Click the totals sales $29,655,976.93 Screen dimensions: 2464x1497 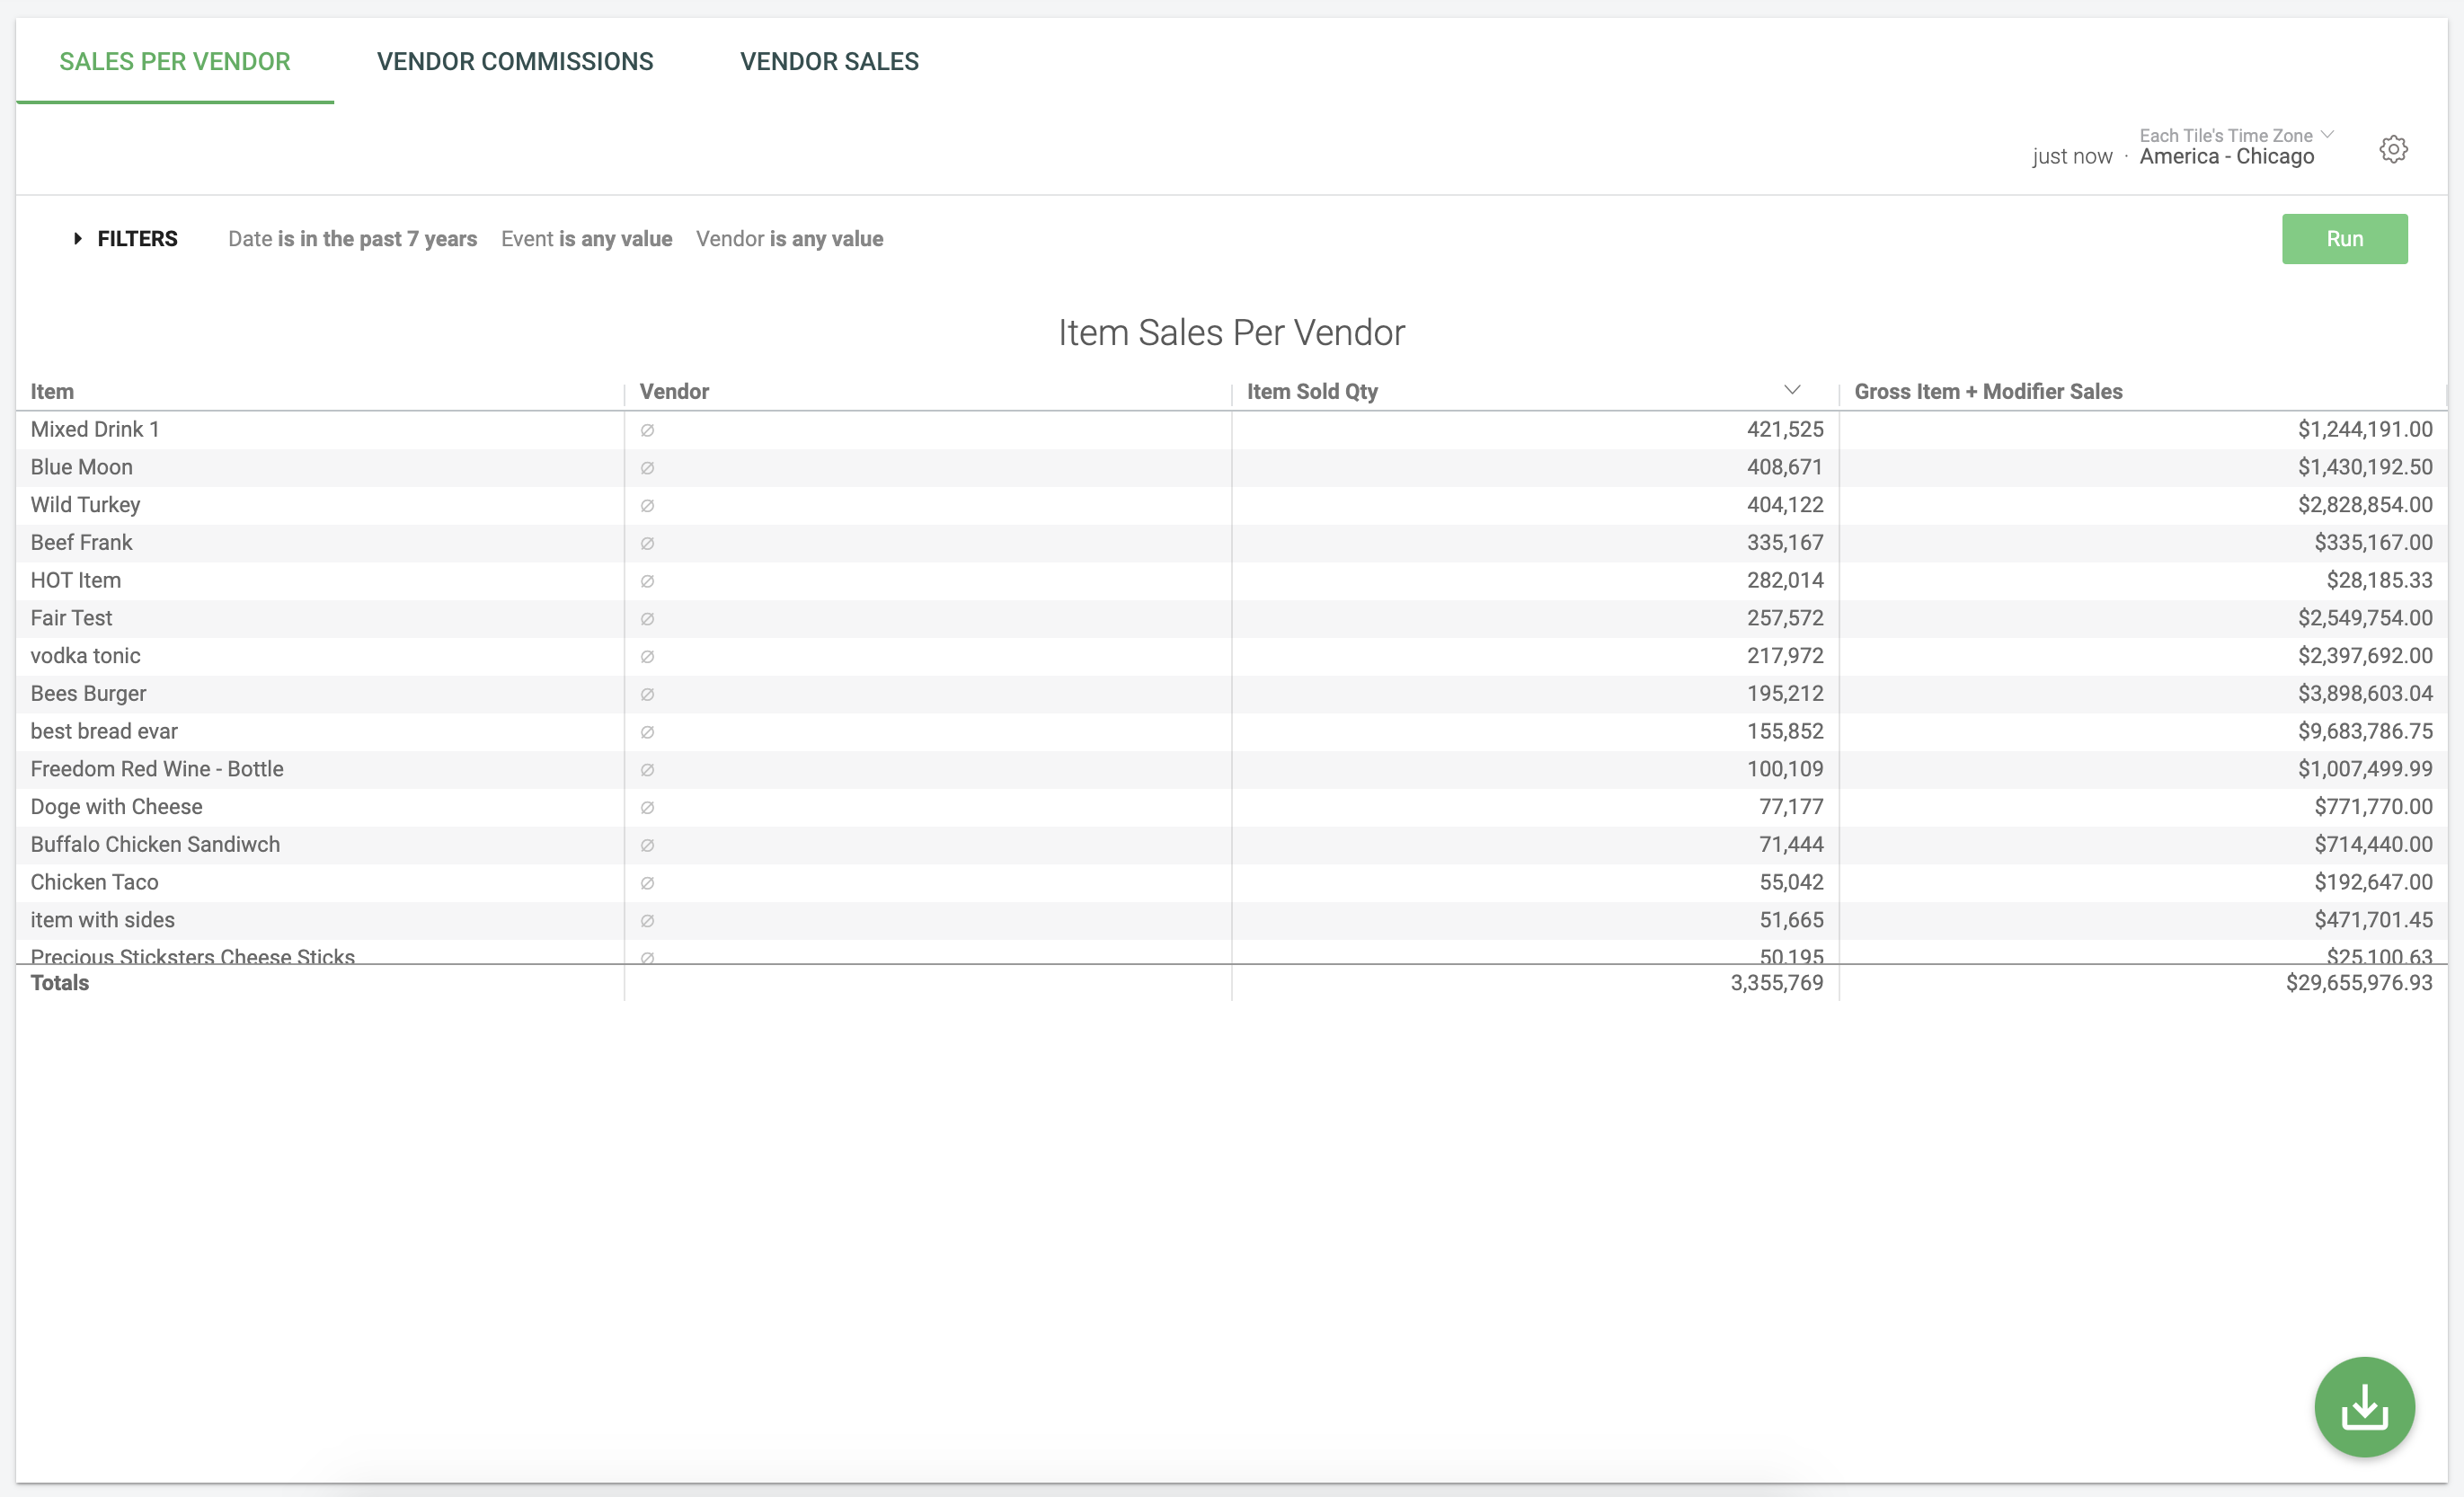2359,983
